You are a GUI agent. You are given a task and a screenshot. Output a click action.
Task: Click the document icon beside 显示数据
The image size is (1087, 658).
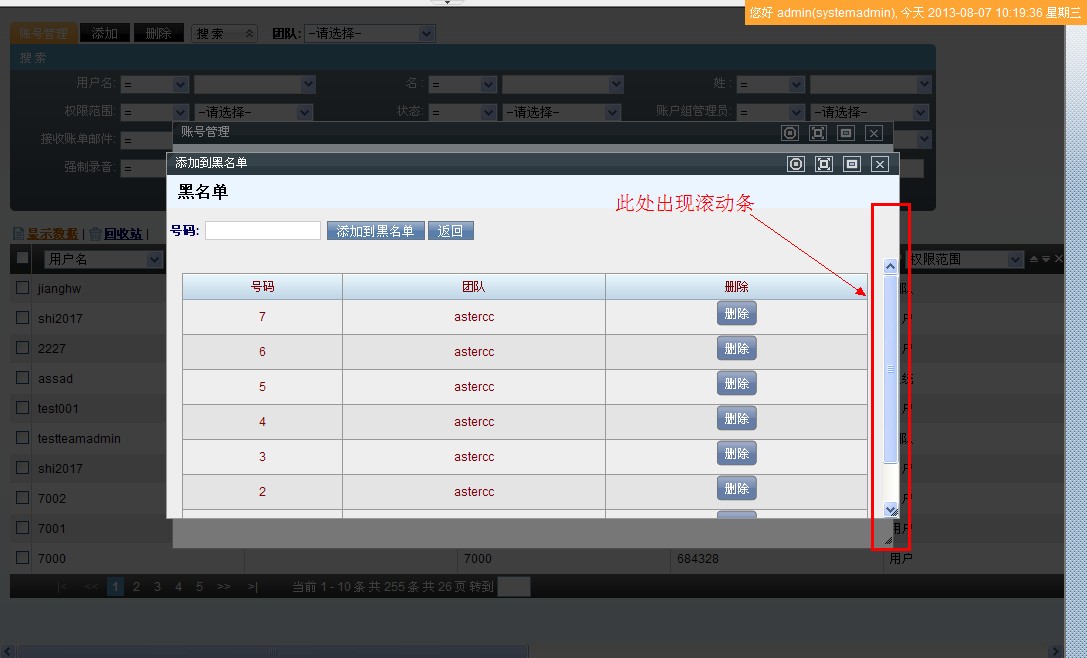click(x=18, y=234)
